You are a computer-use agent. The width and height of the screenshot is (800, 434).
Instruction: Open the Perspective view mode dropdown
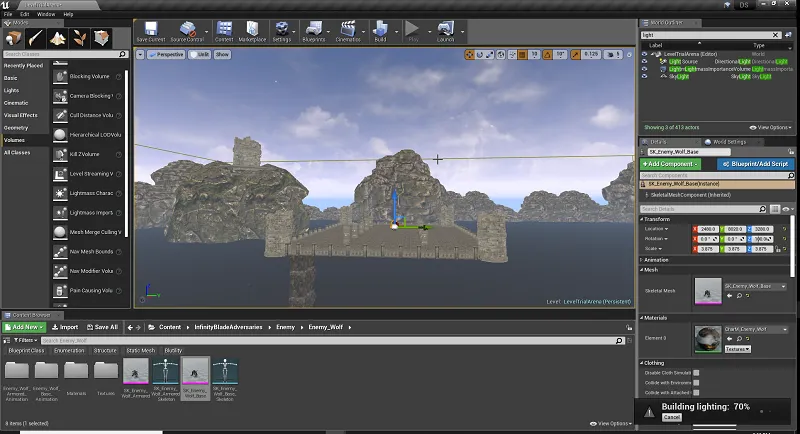166,55
